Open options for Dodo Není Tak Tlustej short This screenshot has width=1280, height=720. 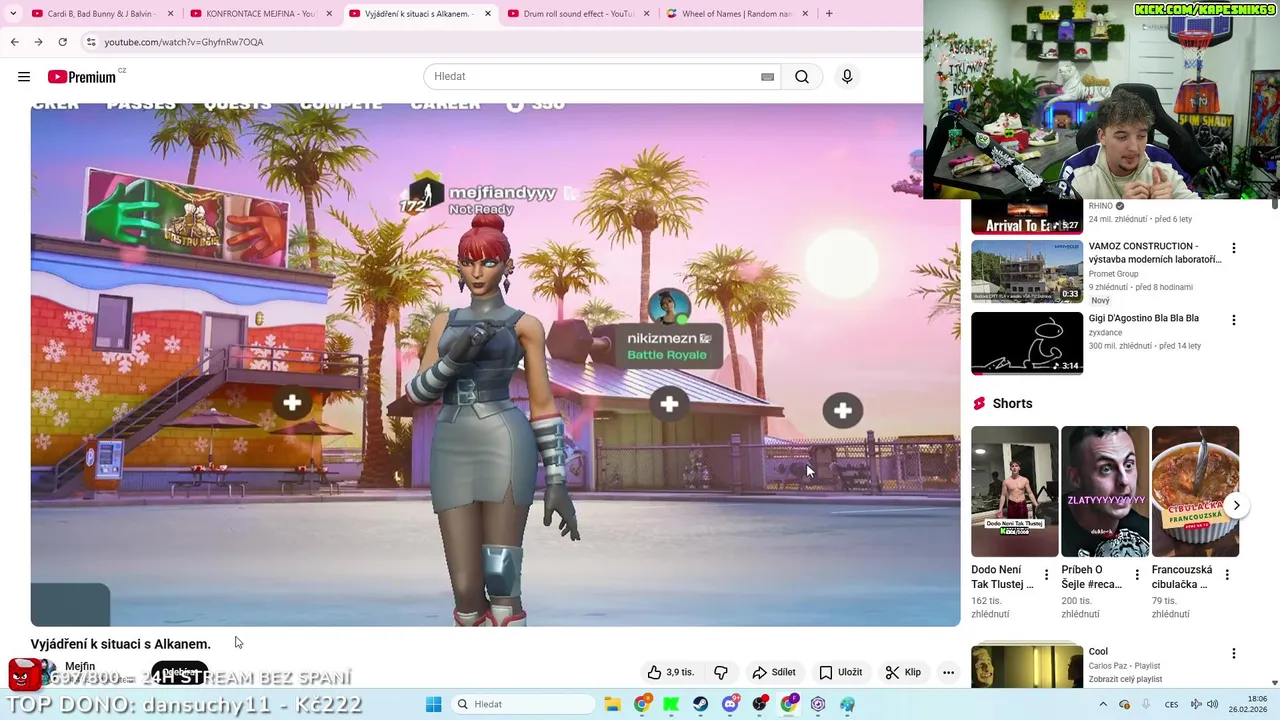click(1046, 575)
